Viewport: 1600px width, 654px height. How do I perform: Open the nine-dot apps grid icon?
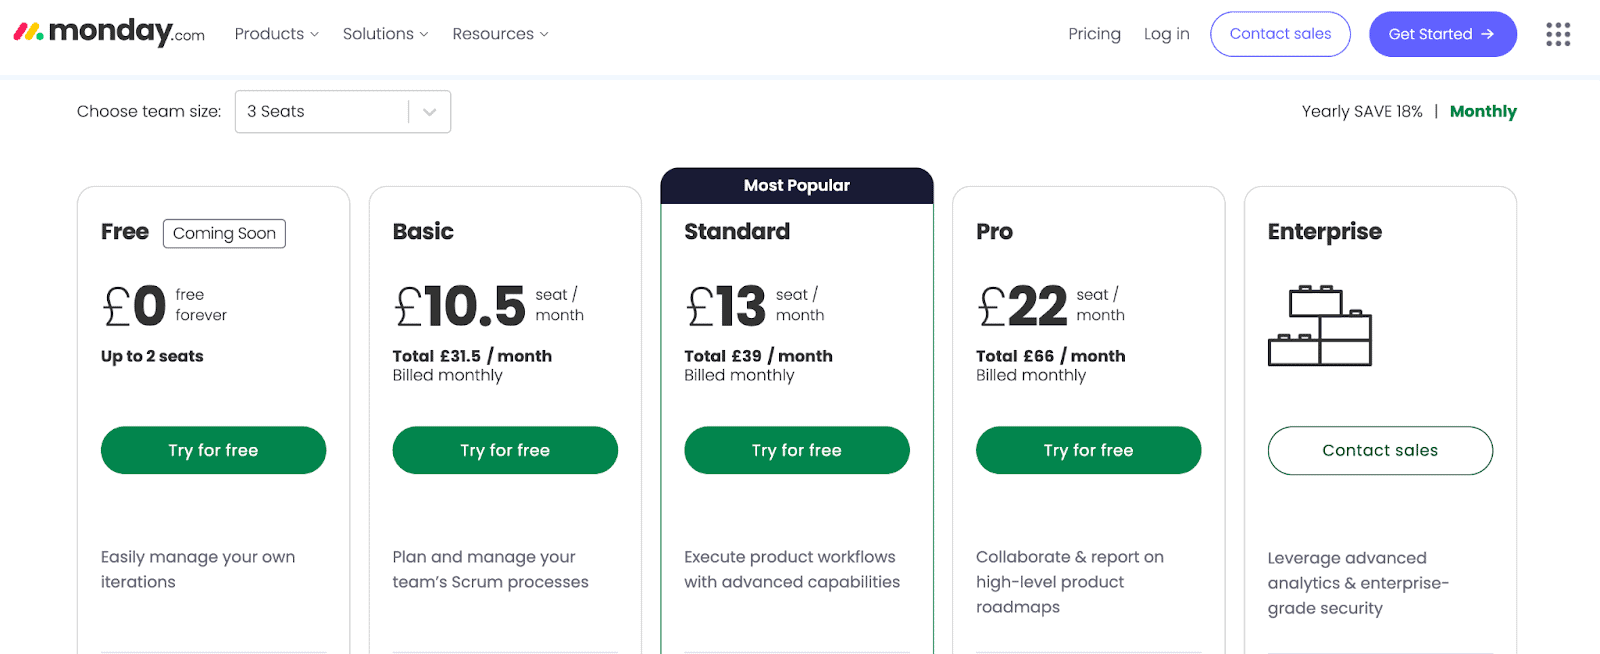coord(1558,34)
